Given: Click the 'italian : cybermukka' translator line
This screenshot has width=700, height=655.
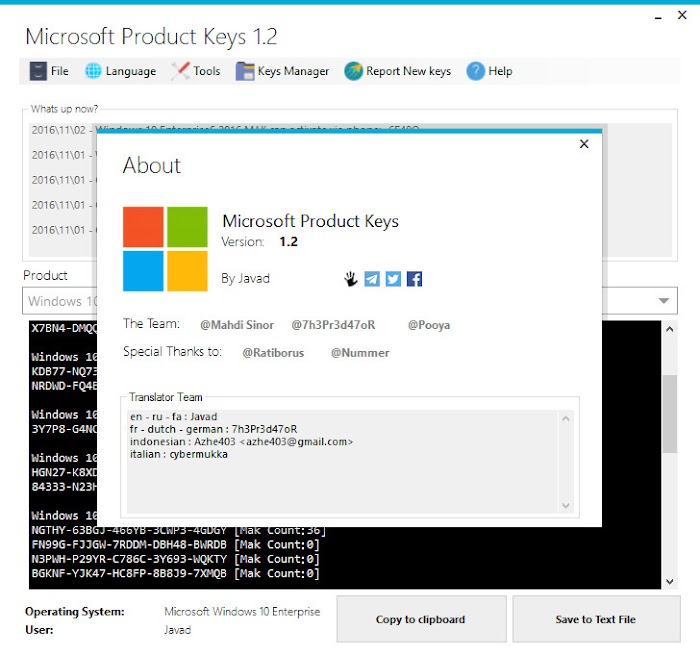Looking at the screenshot, I should click(179, 454).
